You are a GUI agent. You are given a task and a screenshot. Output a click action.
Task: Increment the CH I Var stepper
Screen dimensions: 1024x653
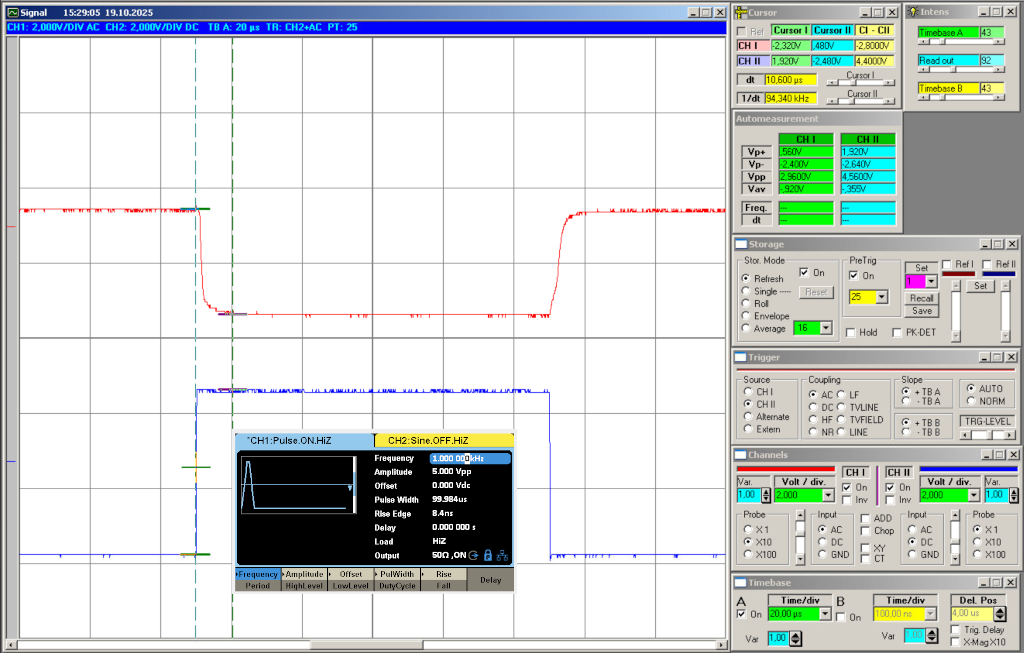[766, 491]
